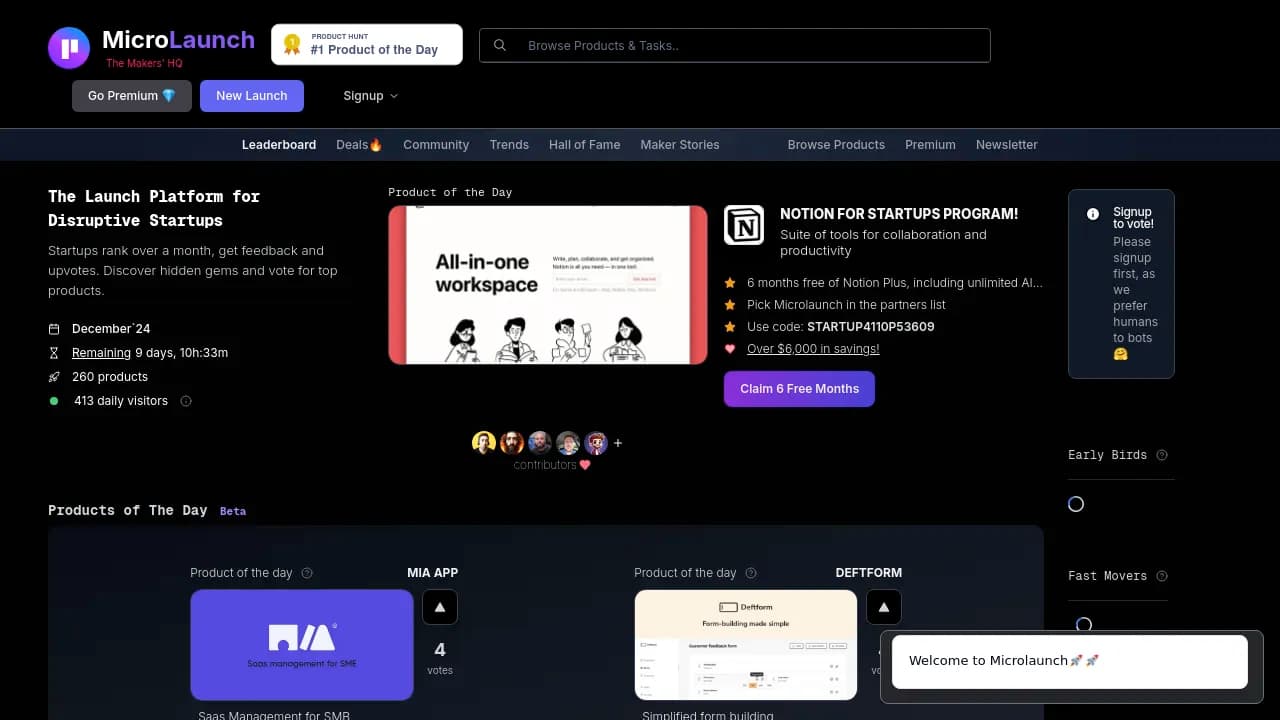Open the Deals tab
The width and height of the screenshot is (1280, 720).
(360, 145)
